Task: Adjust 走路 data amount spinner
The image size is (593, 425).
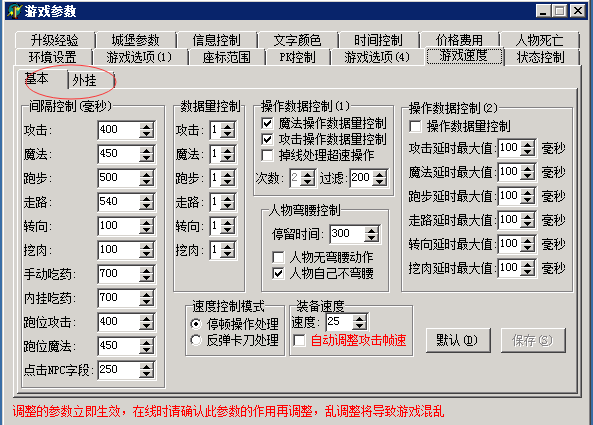Action: [x=228, y=202]
